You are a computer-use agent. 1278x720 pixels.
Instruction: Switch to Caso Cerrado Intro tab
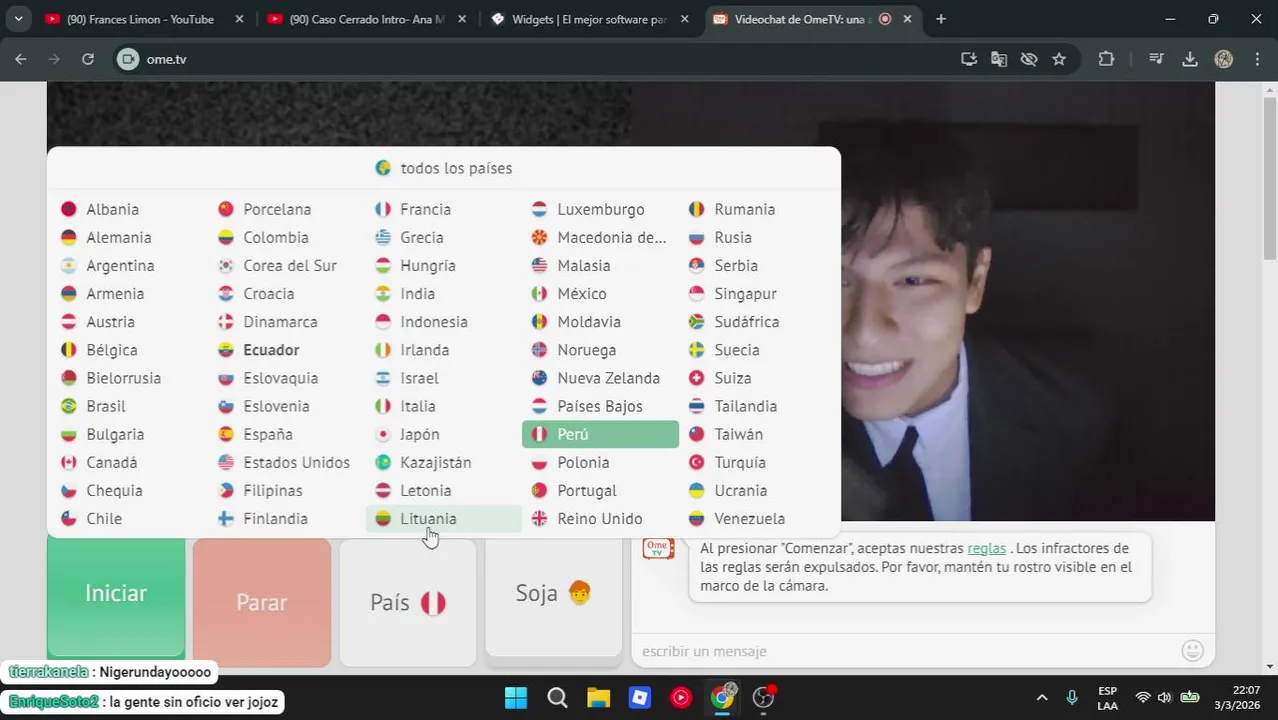click(366, 19)
